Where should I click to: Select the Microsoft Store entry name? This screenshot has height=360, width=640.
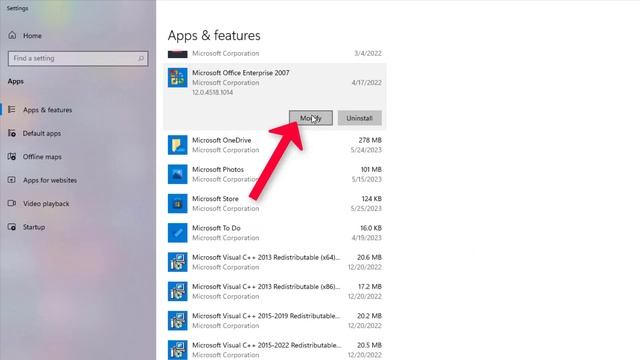(x=216, y=199)
